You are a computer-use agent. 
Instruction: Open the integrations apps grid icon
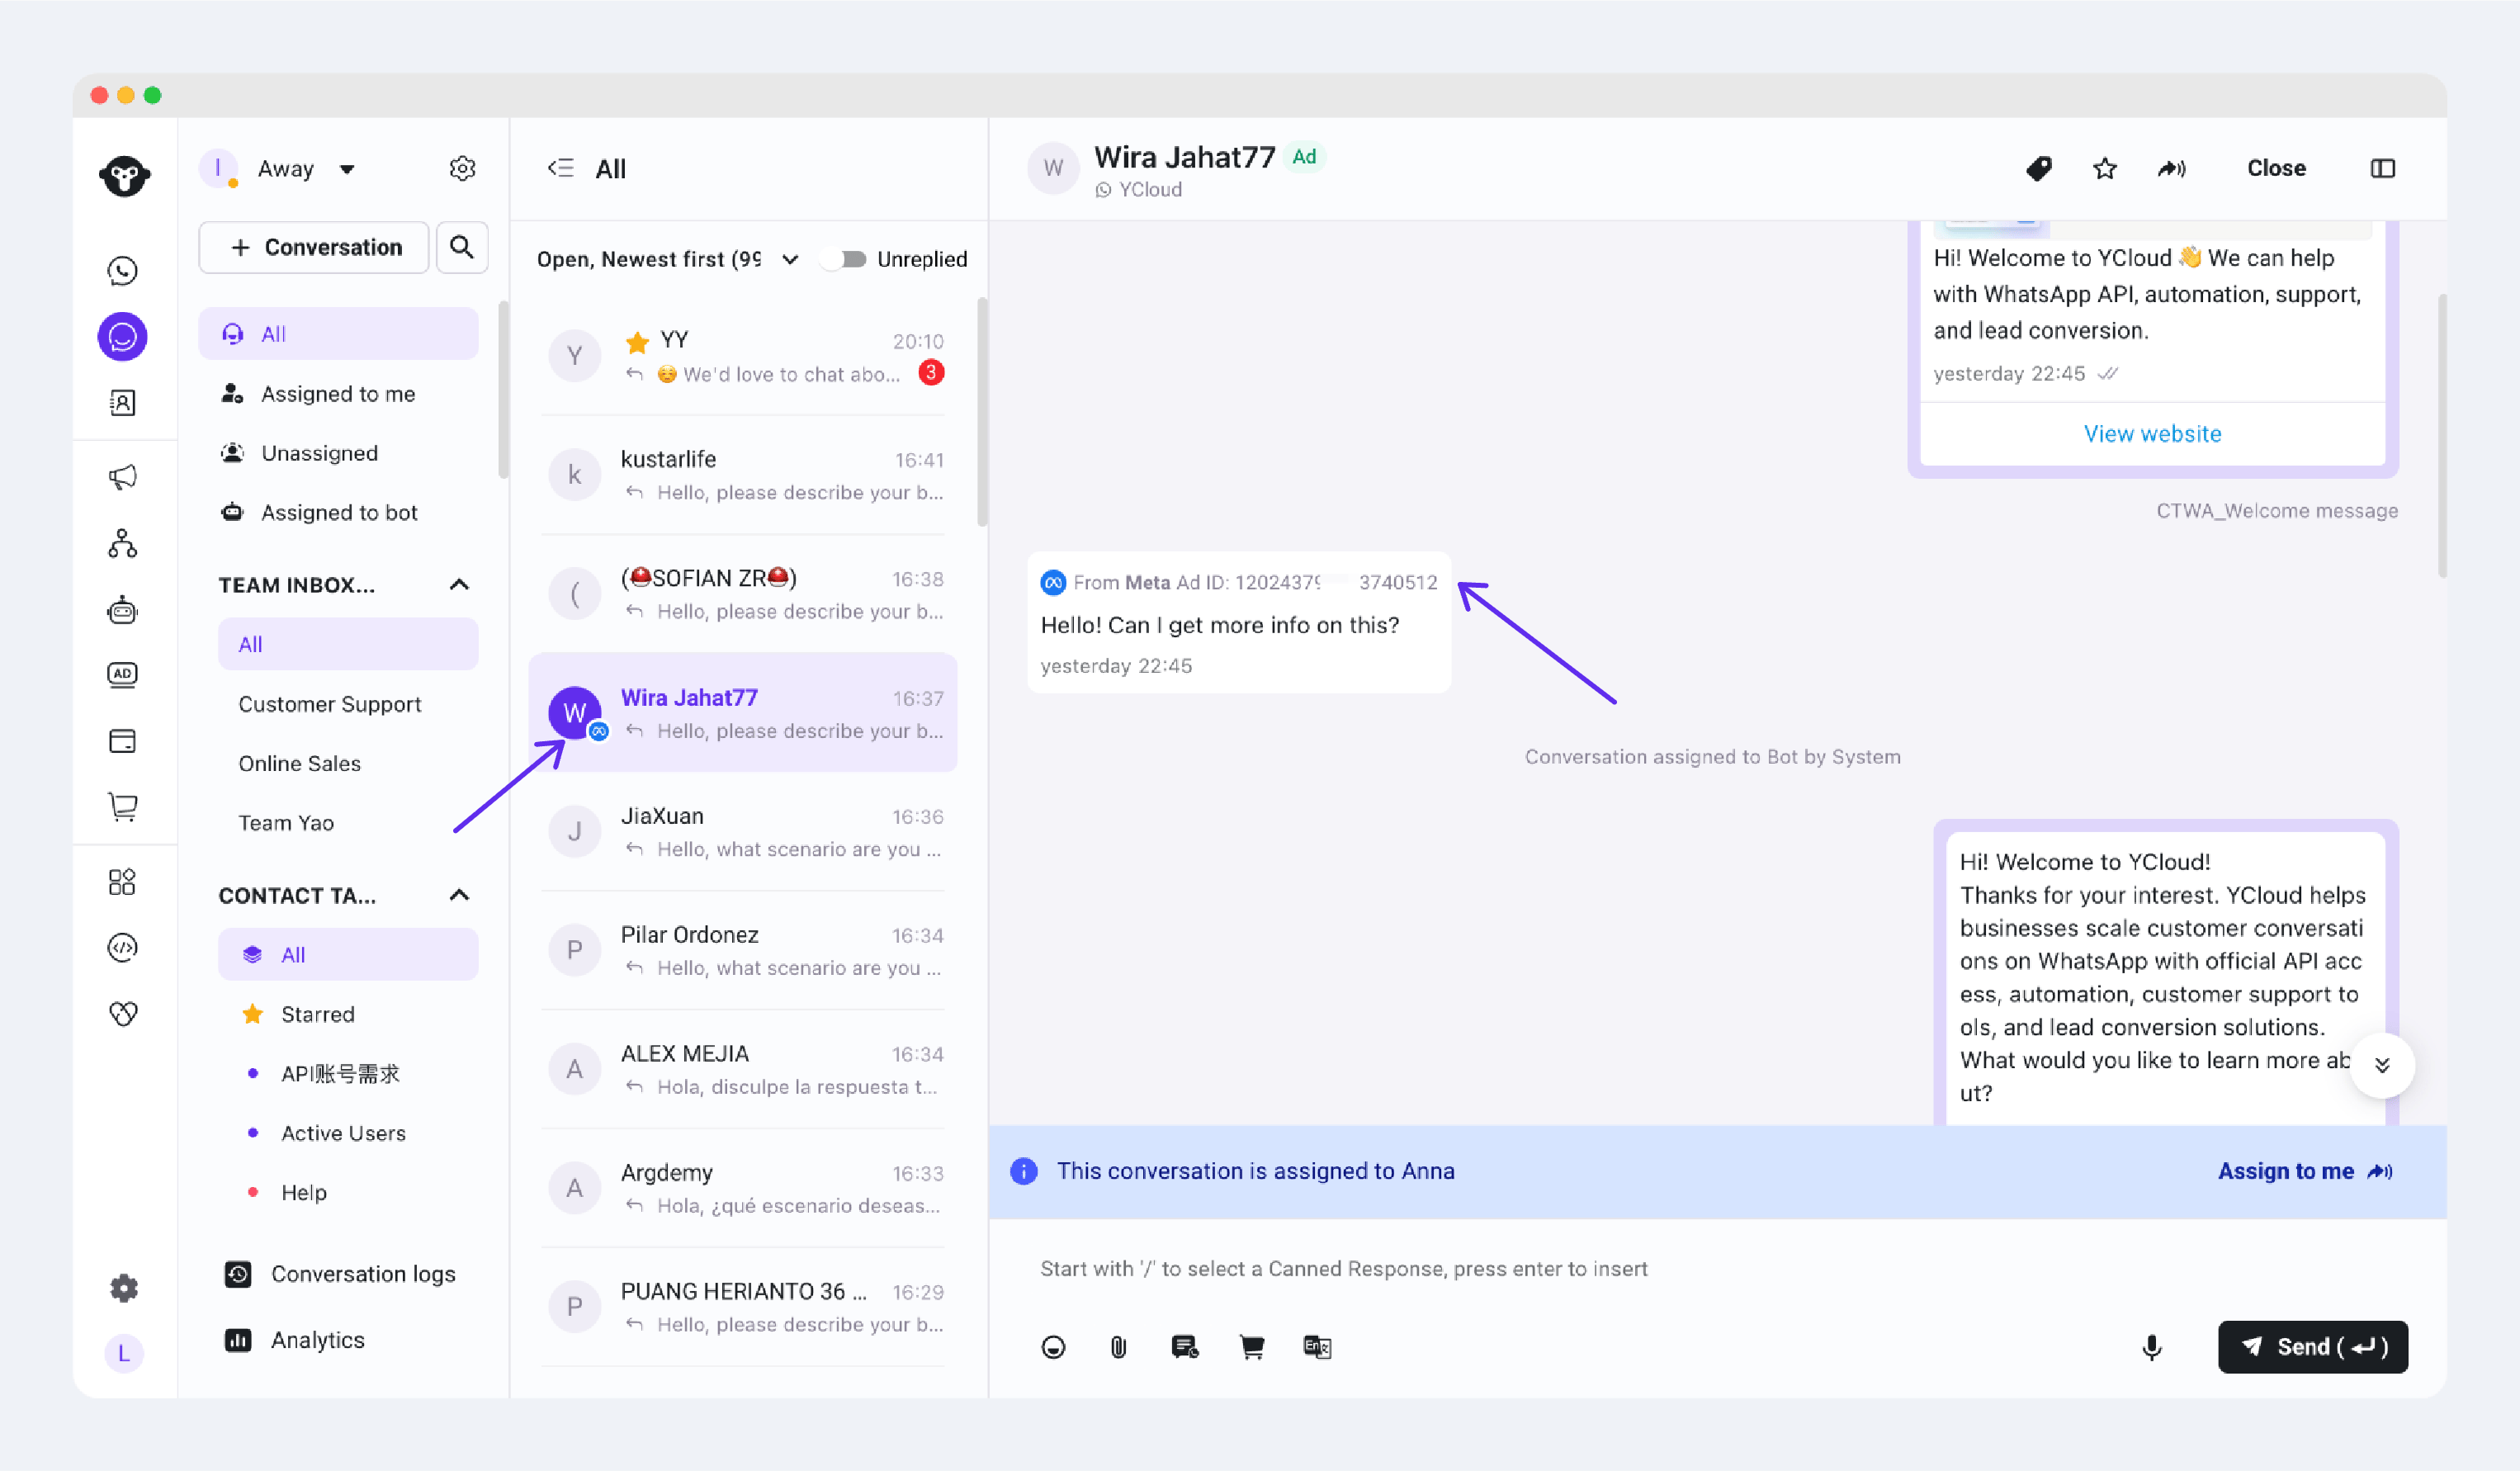122,882
